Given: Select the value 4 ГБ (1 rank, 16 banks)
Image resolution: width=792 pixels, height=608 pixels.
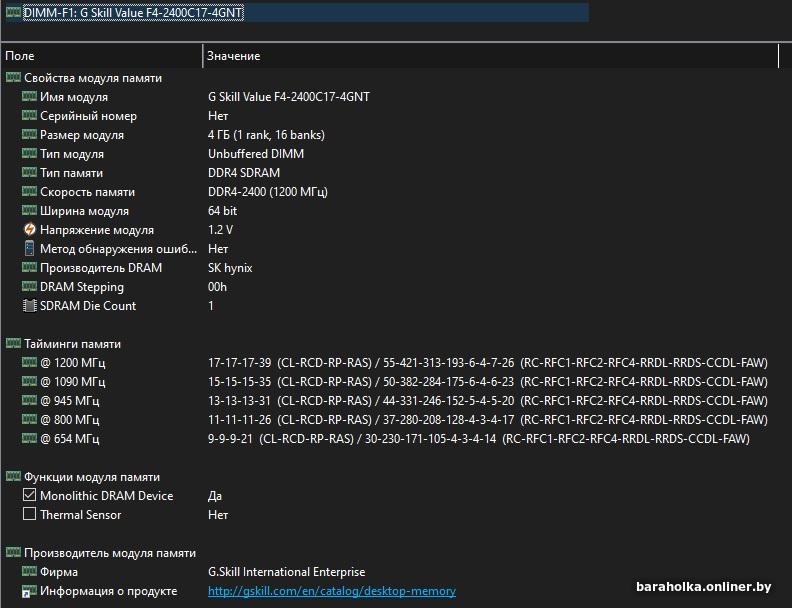Looking at the screenshot, I should point(266,135).
